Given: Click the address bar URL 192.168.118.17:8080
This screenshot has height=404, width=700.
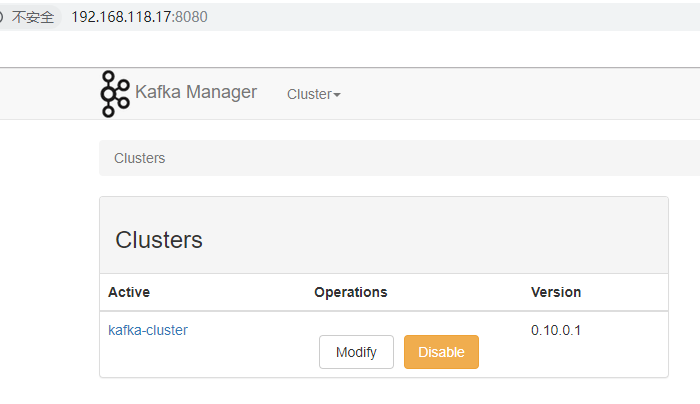Looking at the screenshot, I should [x=139, y=17].
